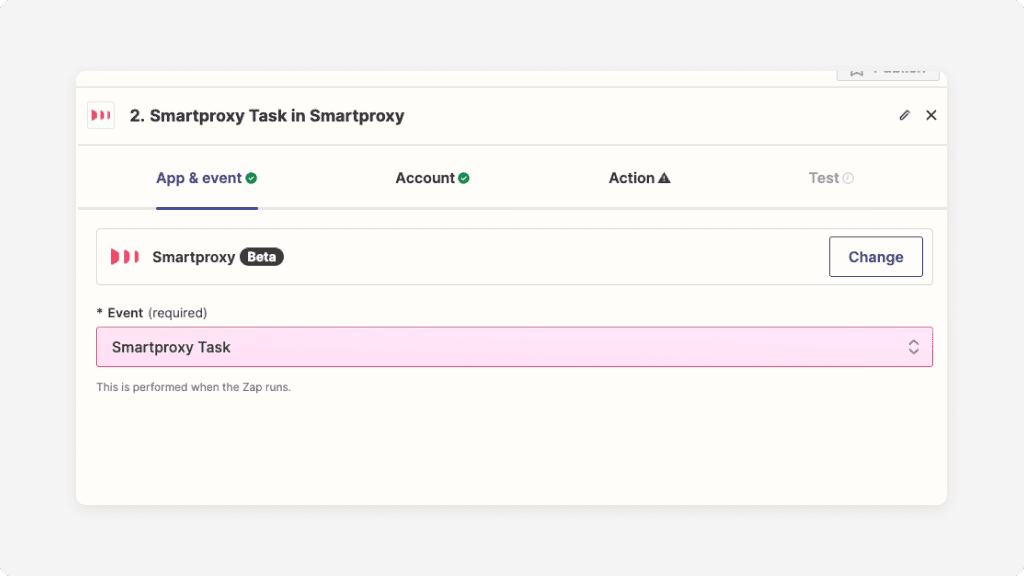Click the warning triangle beside Action
Viewport: 1024px width, 576px height.
click(664, 178)
